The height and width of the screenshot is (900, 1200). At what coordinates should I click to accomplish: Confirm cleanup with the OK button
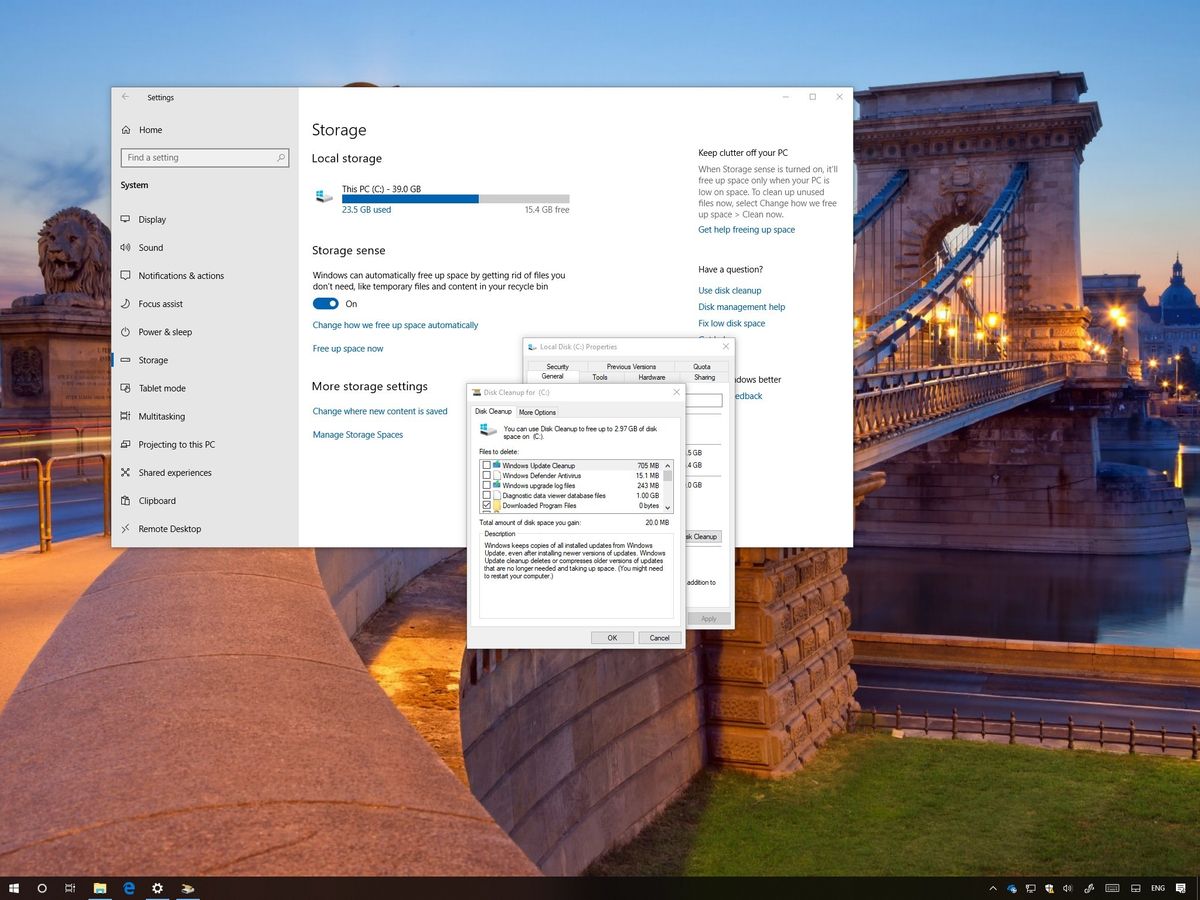612,637
